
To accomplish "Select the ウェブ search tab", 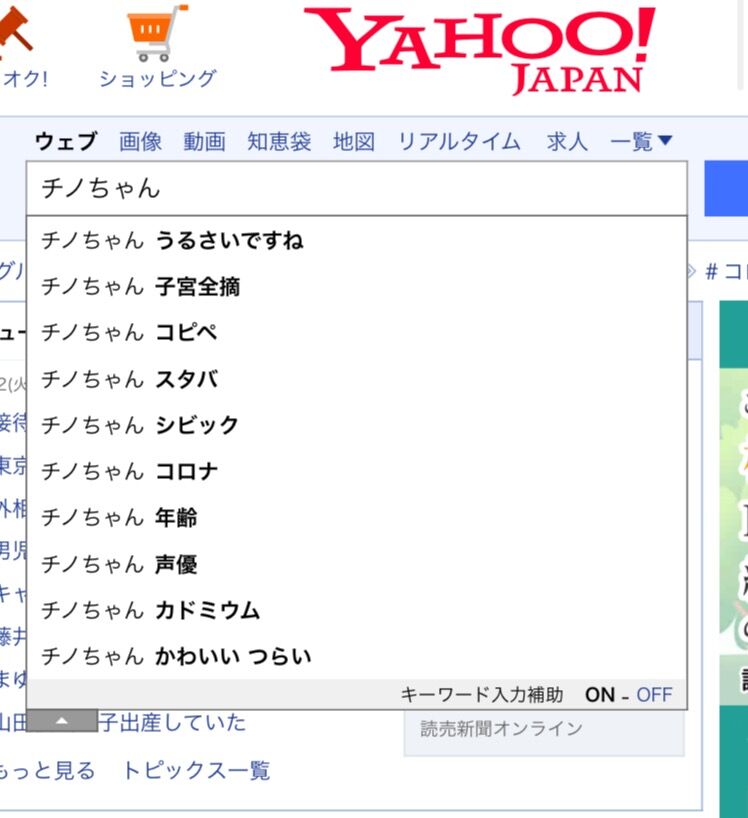I will (x=66, y=141).
